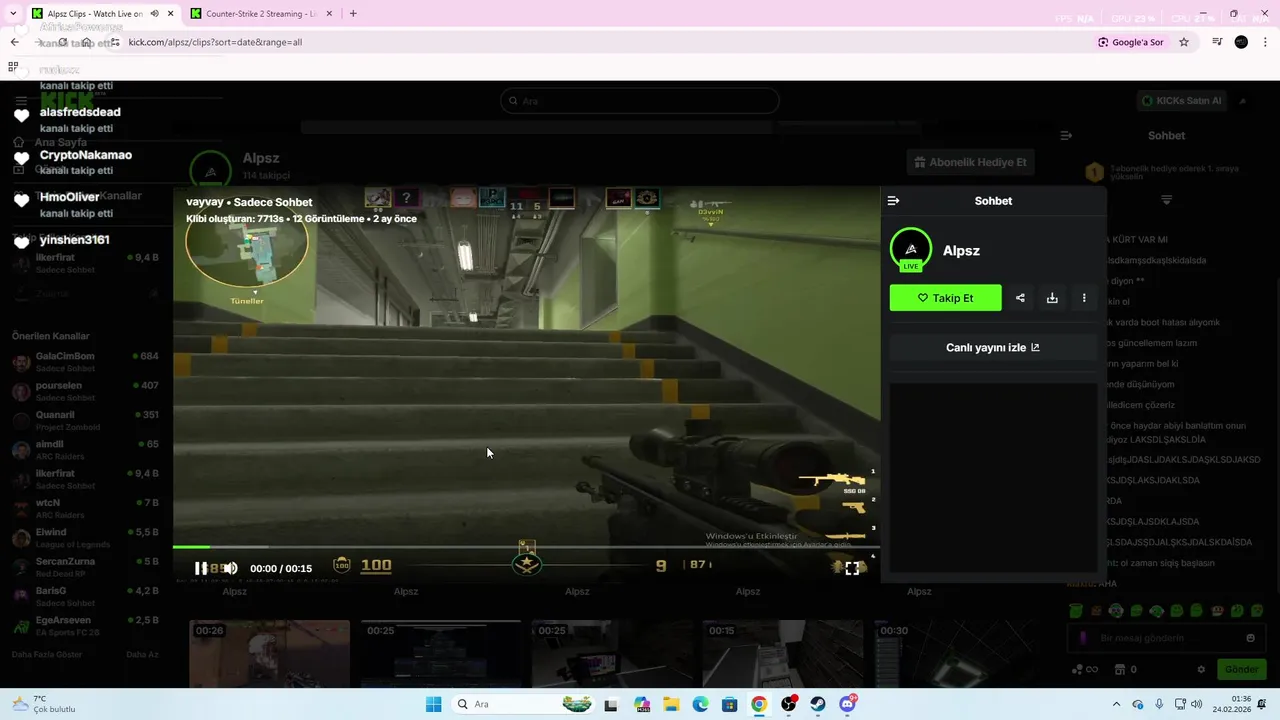Screen dimensions: 1280x720
Task: Click Abonelik Hediye Et button
Action: tap(970, 162)
